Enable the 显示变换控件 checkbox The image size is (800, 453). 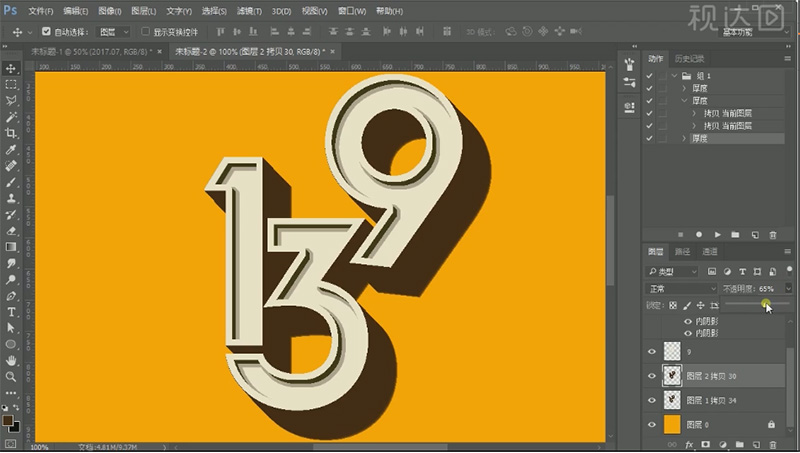pyautogui.click(x=146, y=31)
